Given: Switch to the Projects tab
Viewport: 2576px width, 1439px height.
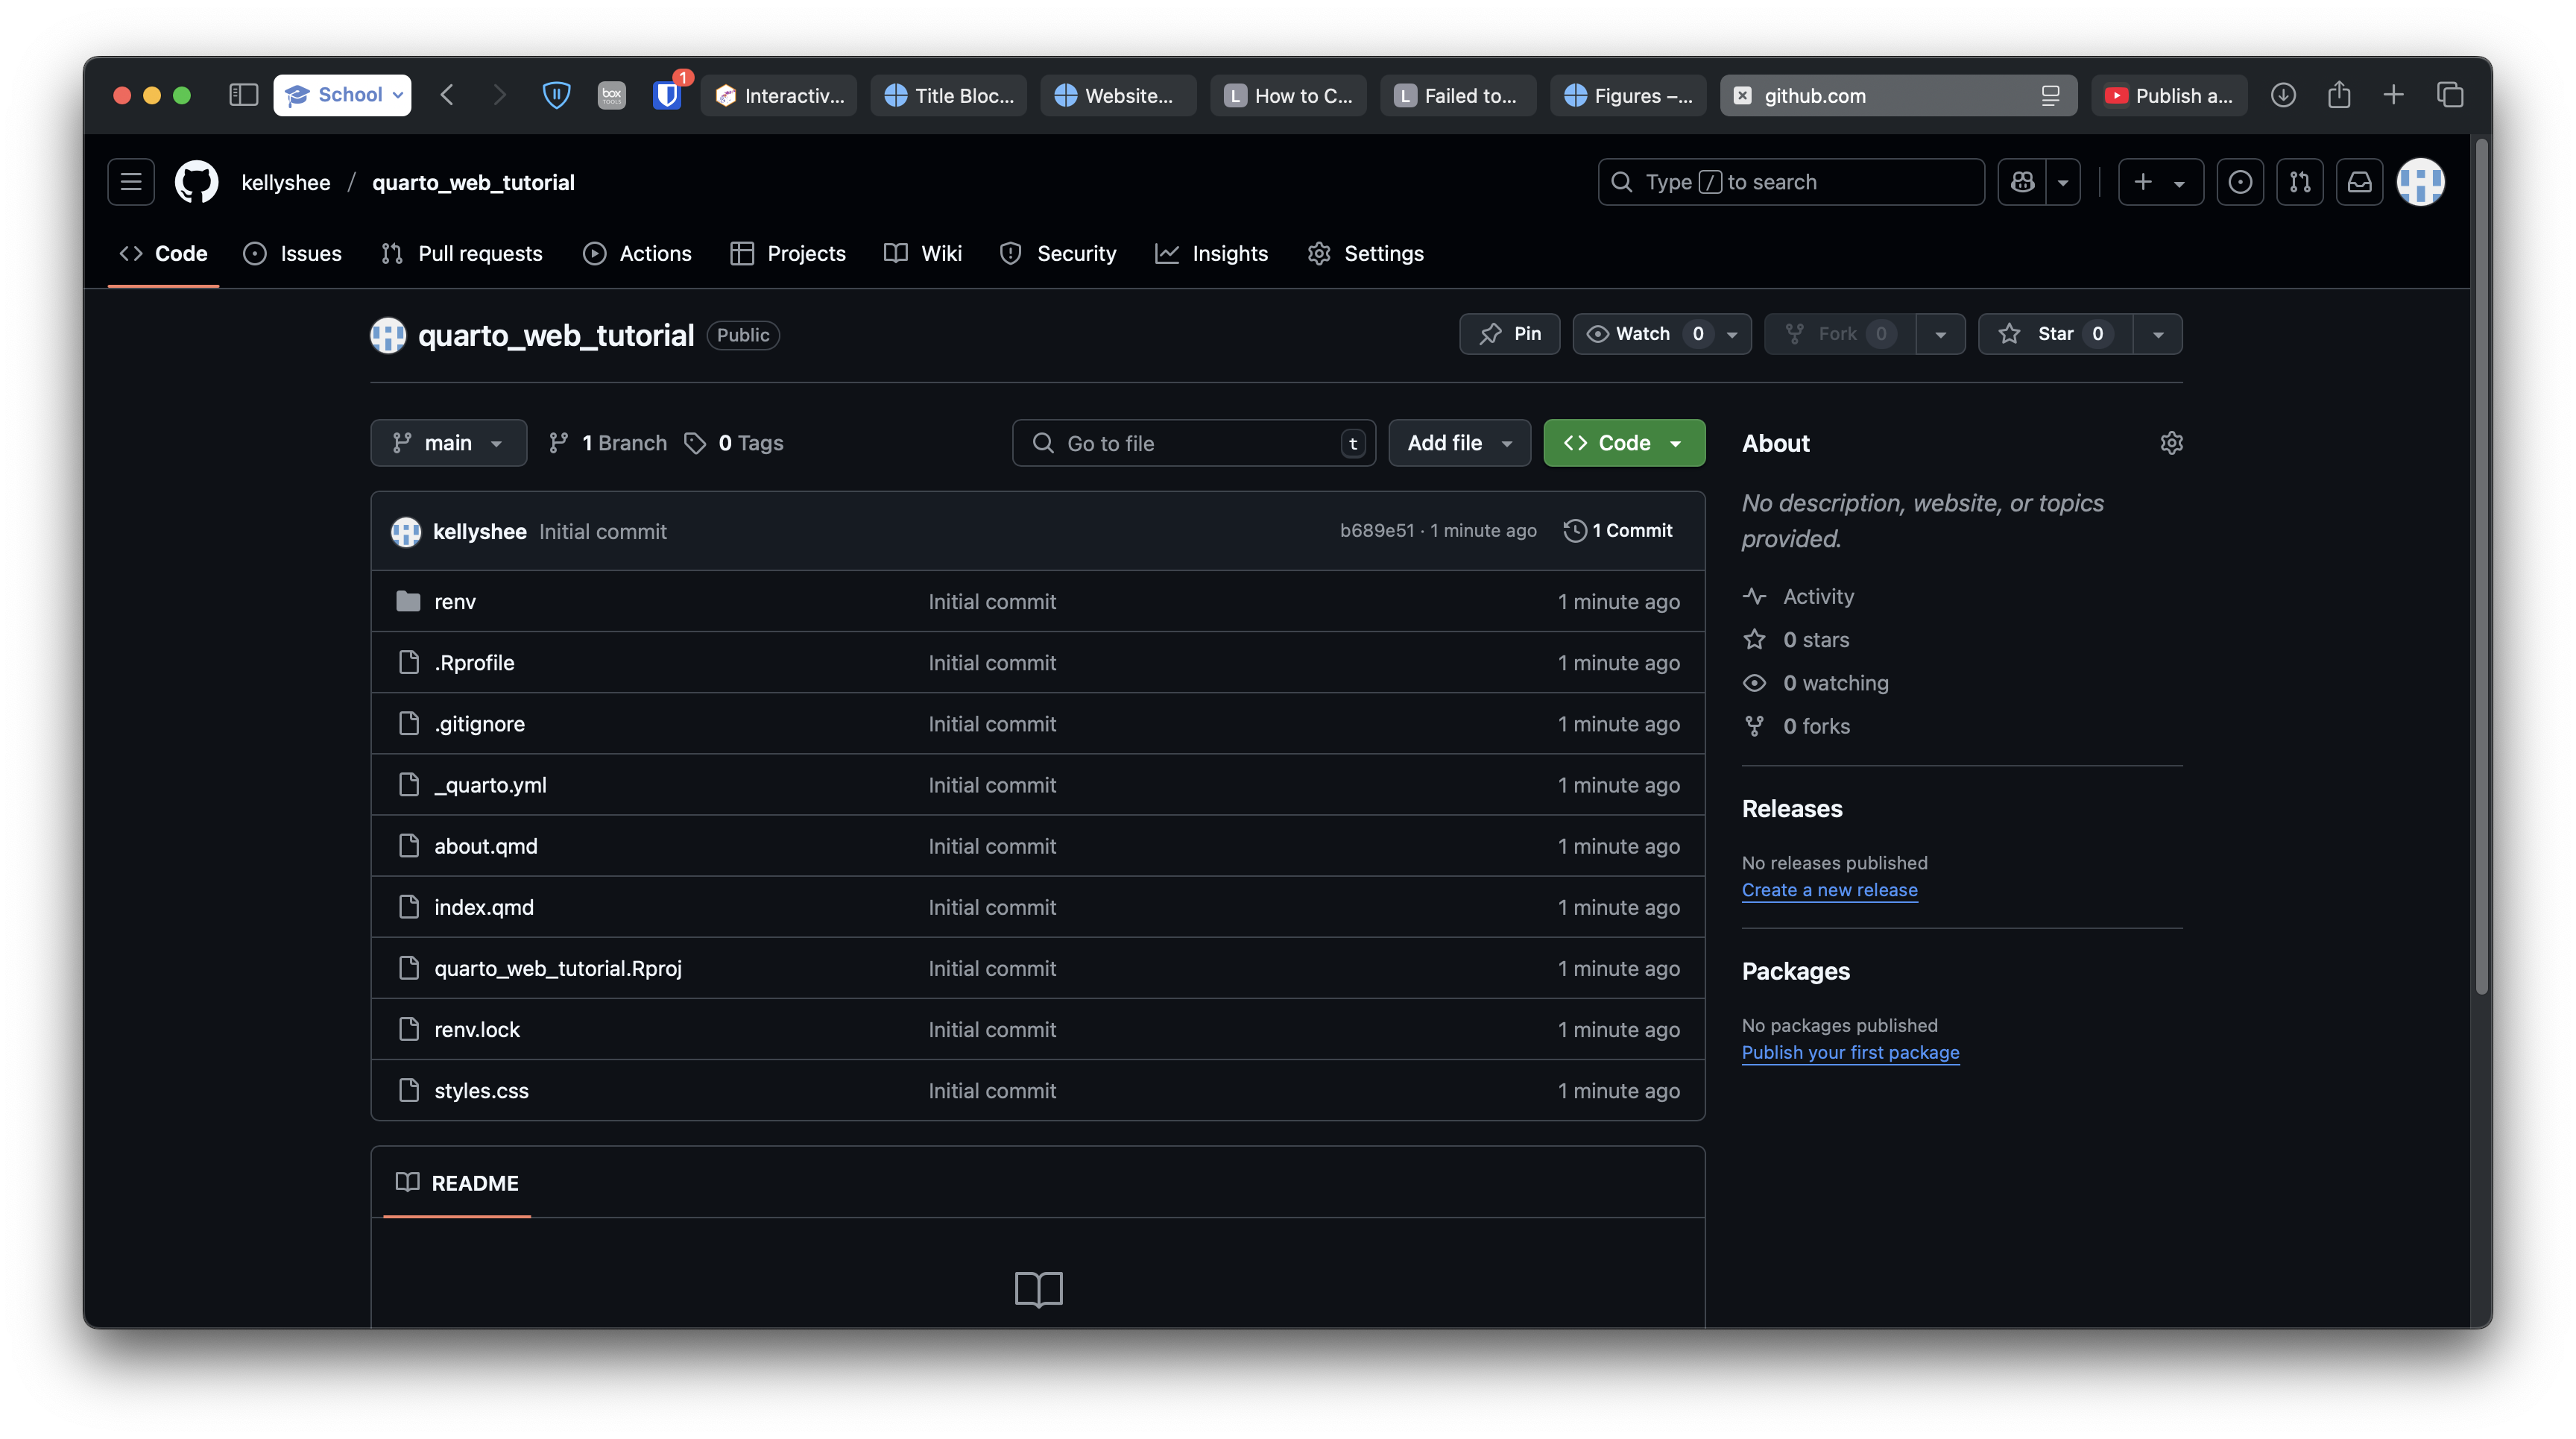Looking at the screenshot, I should coord(788,253).
